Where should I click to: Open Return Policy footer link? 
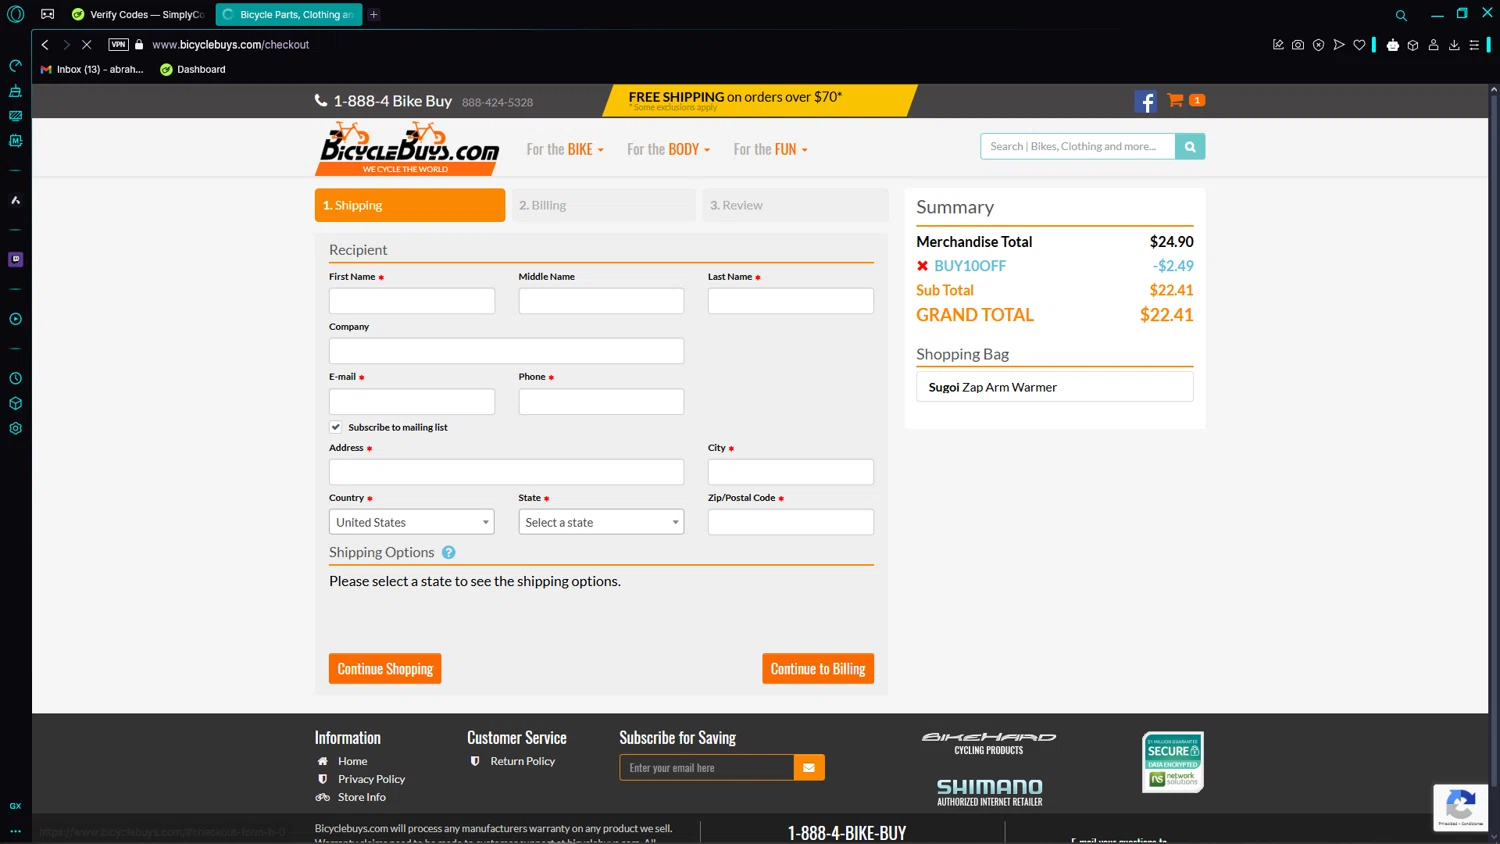(x=522, y=761)
